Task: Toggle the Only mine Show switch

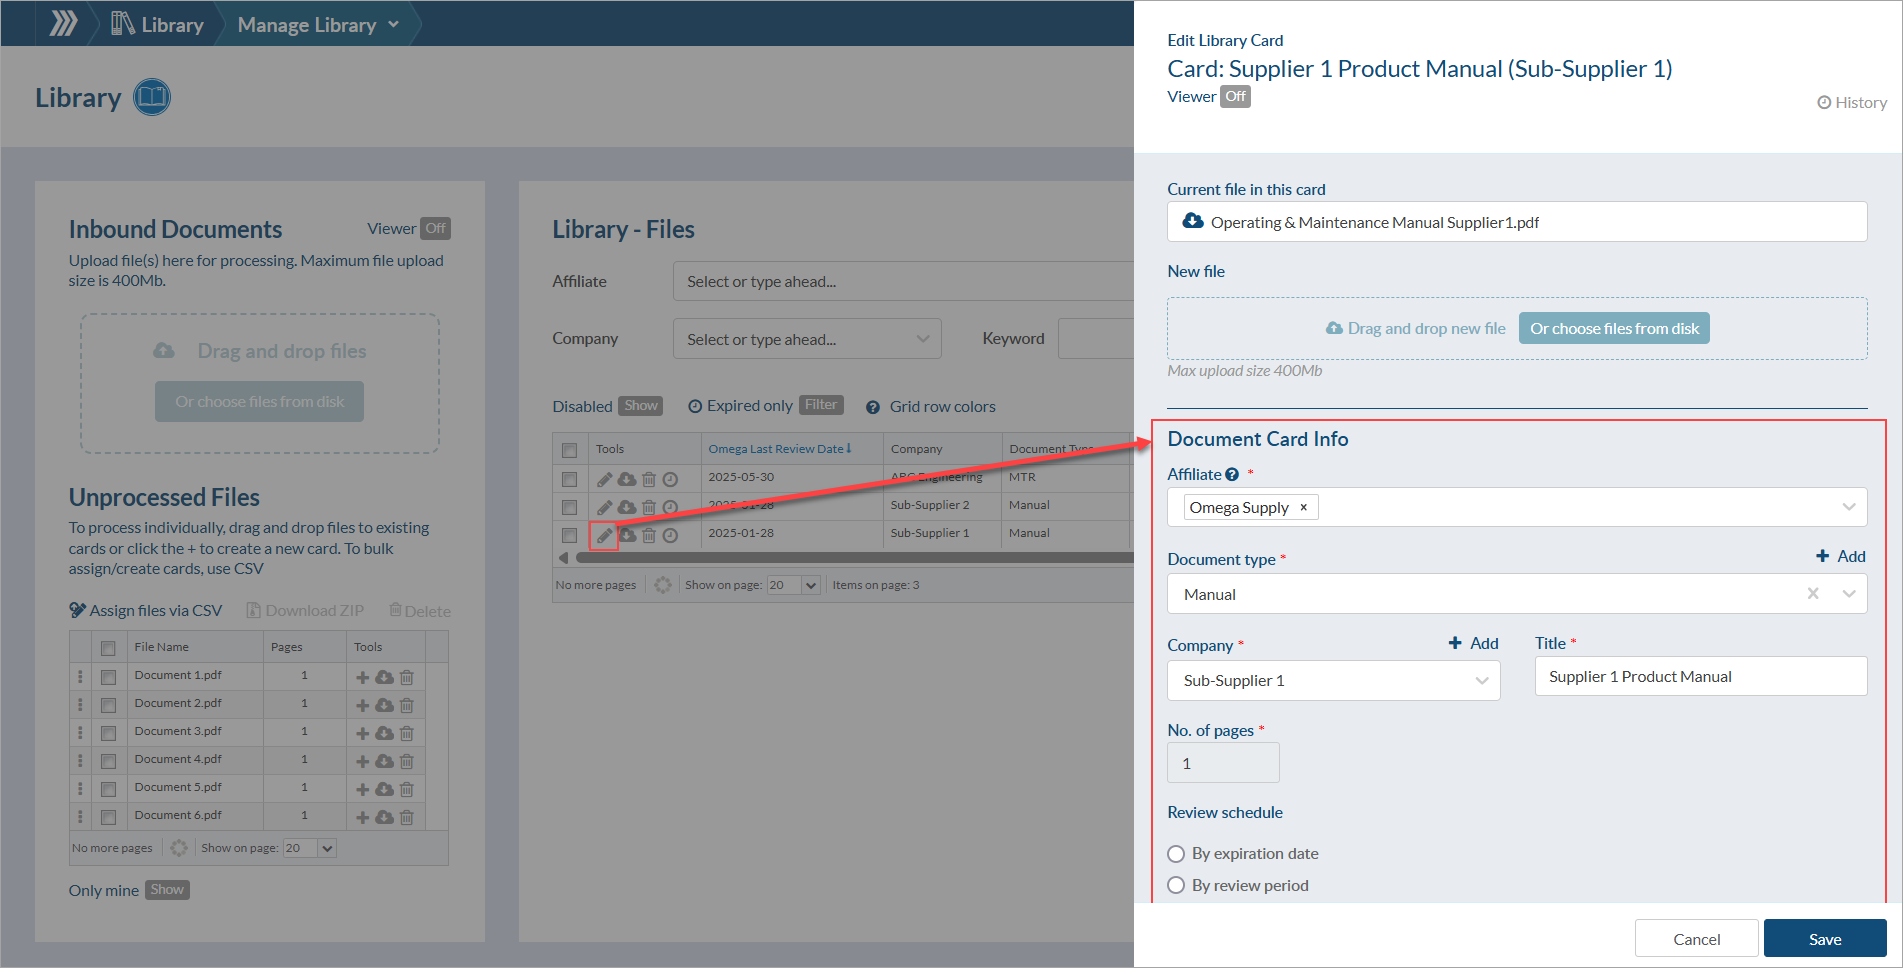Action: pos(167,890)
